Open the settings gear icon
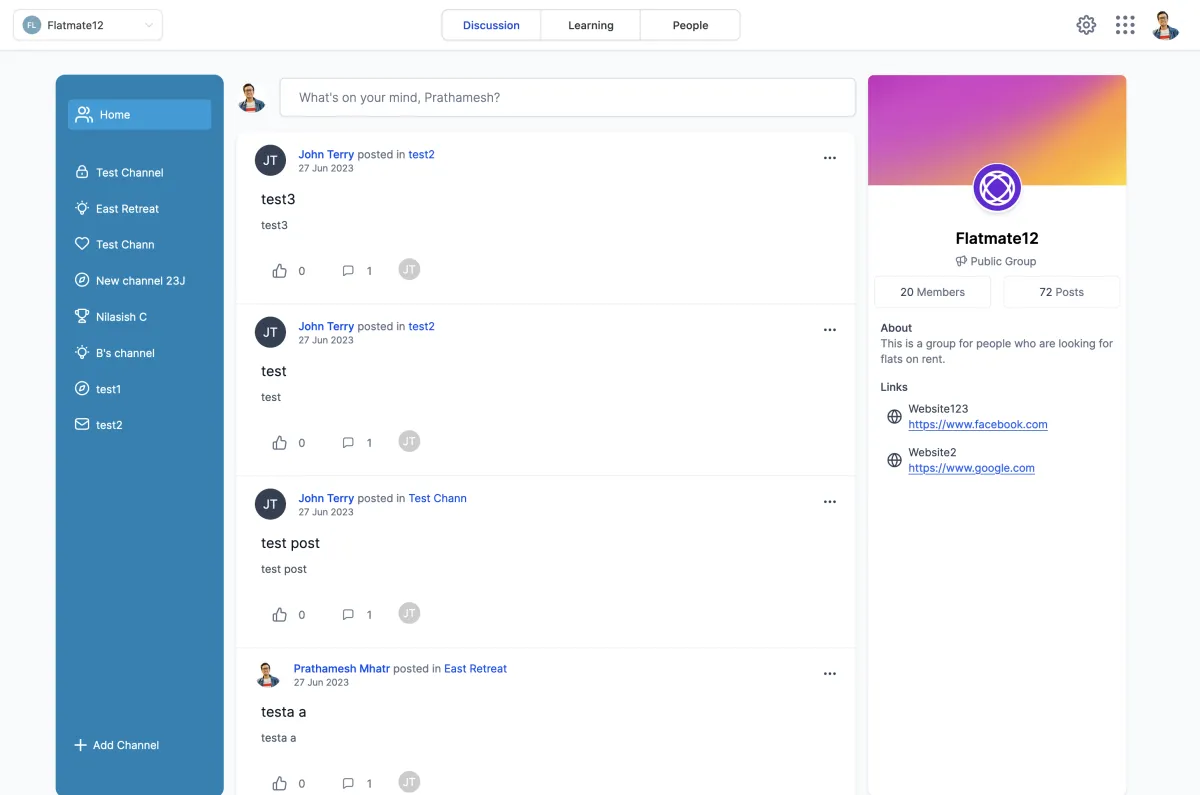Viewport: 1200px width, 795px height. pyautogui.click(x=1086, y=25)
